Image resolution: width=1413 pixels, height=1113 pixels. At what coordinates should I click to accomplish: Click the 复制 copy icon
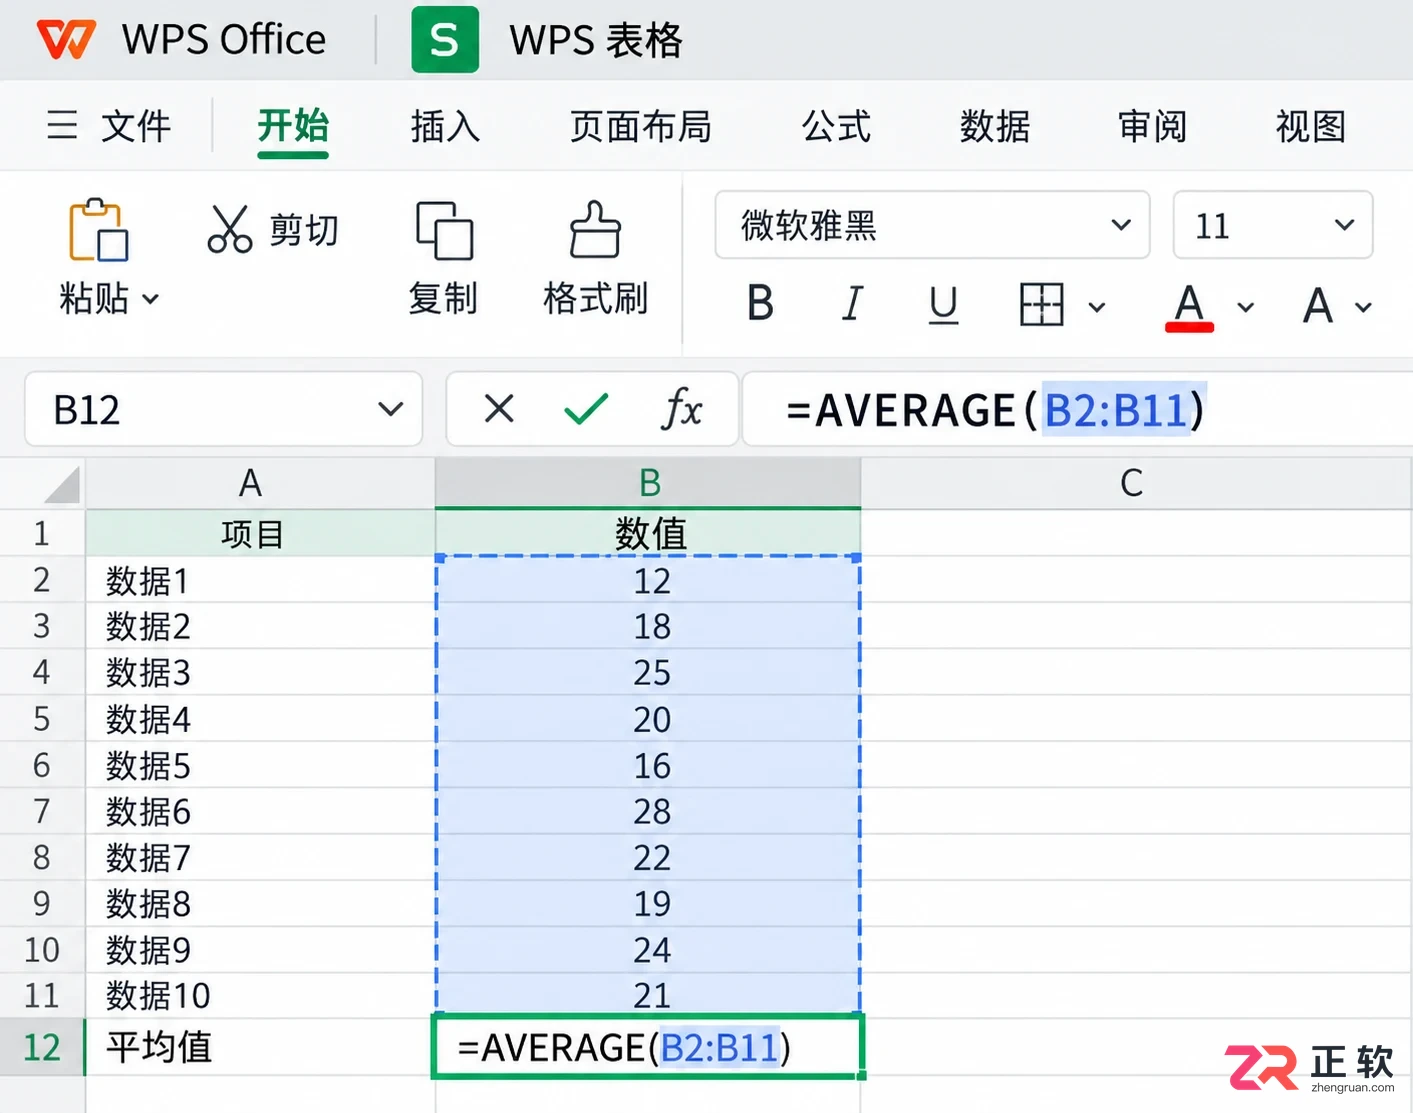pos(444,231)
